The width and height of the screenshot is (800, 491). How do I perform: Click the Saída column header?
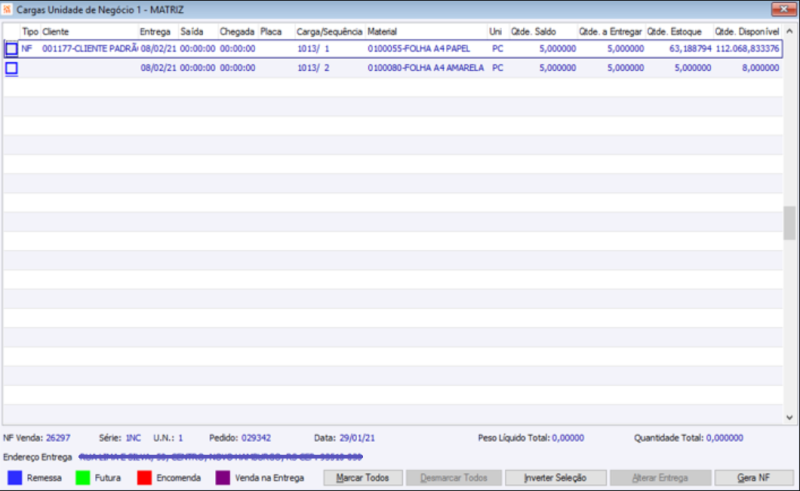(x=198, y=32)
